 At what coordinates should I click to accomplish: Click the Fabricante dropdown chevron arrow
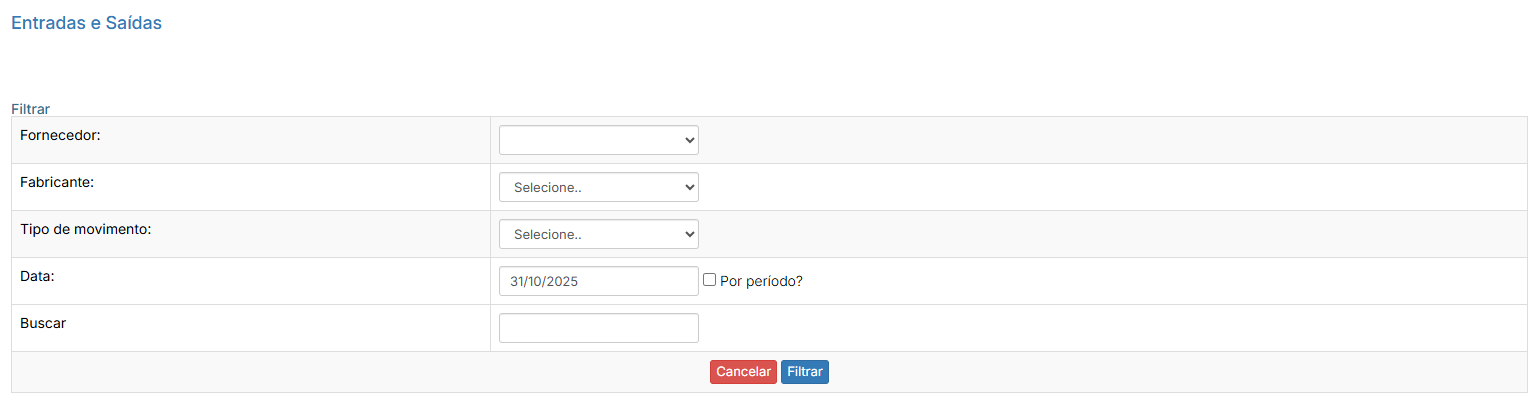click(689, 187)
